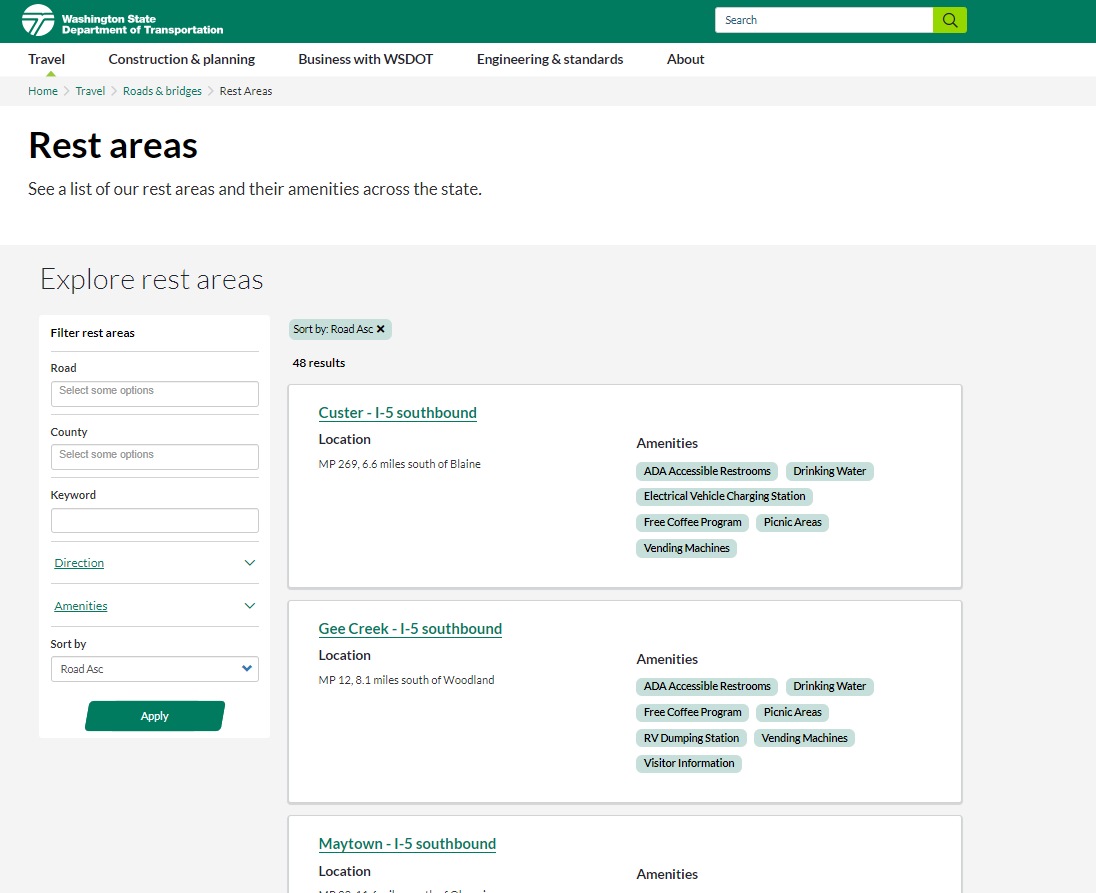Focus the Keyword text field
Viewport: 1096px width, 893px height.
coord(154,520)
